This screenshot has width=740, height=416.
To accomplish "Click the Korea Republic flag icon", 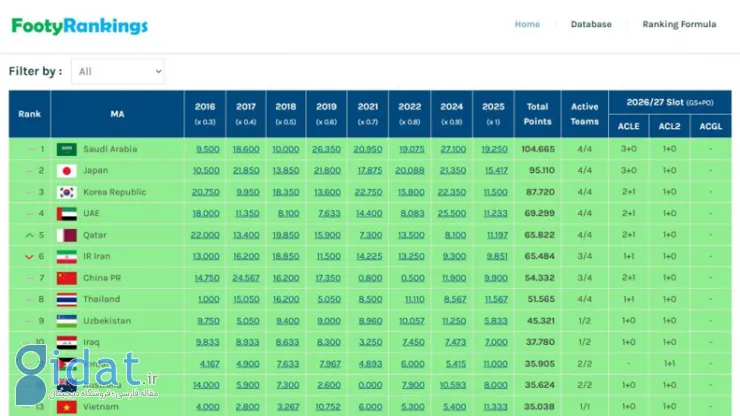I will [x=67, y=192].
